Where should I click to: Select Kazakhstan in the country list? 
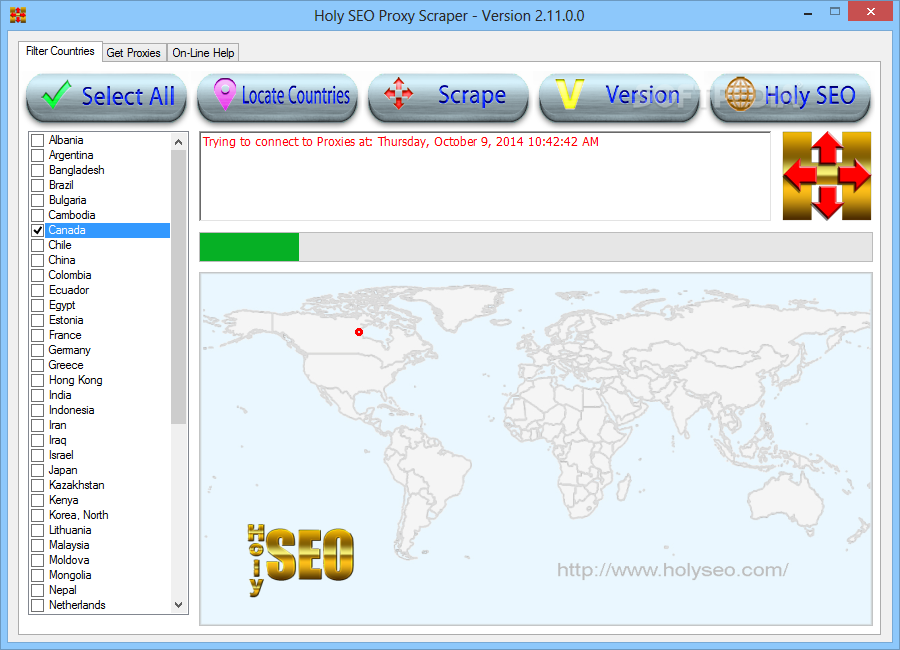click(77, 485)
